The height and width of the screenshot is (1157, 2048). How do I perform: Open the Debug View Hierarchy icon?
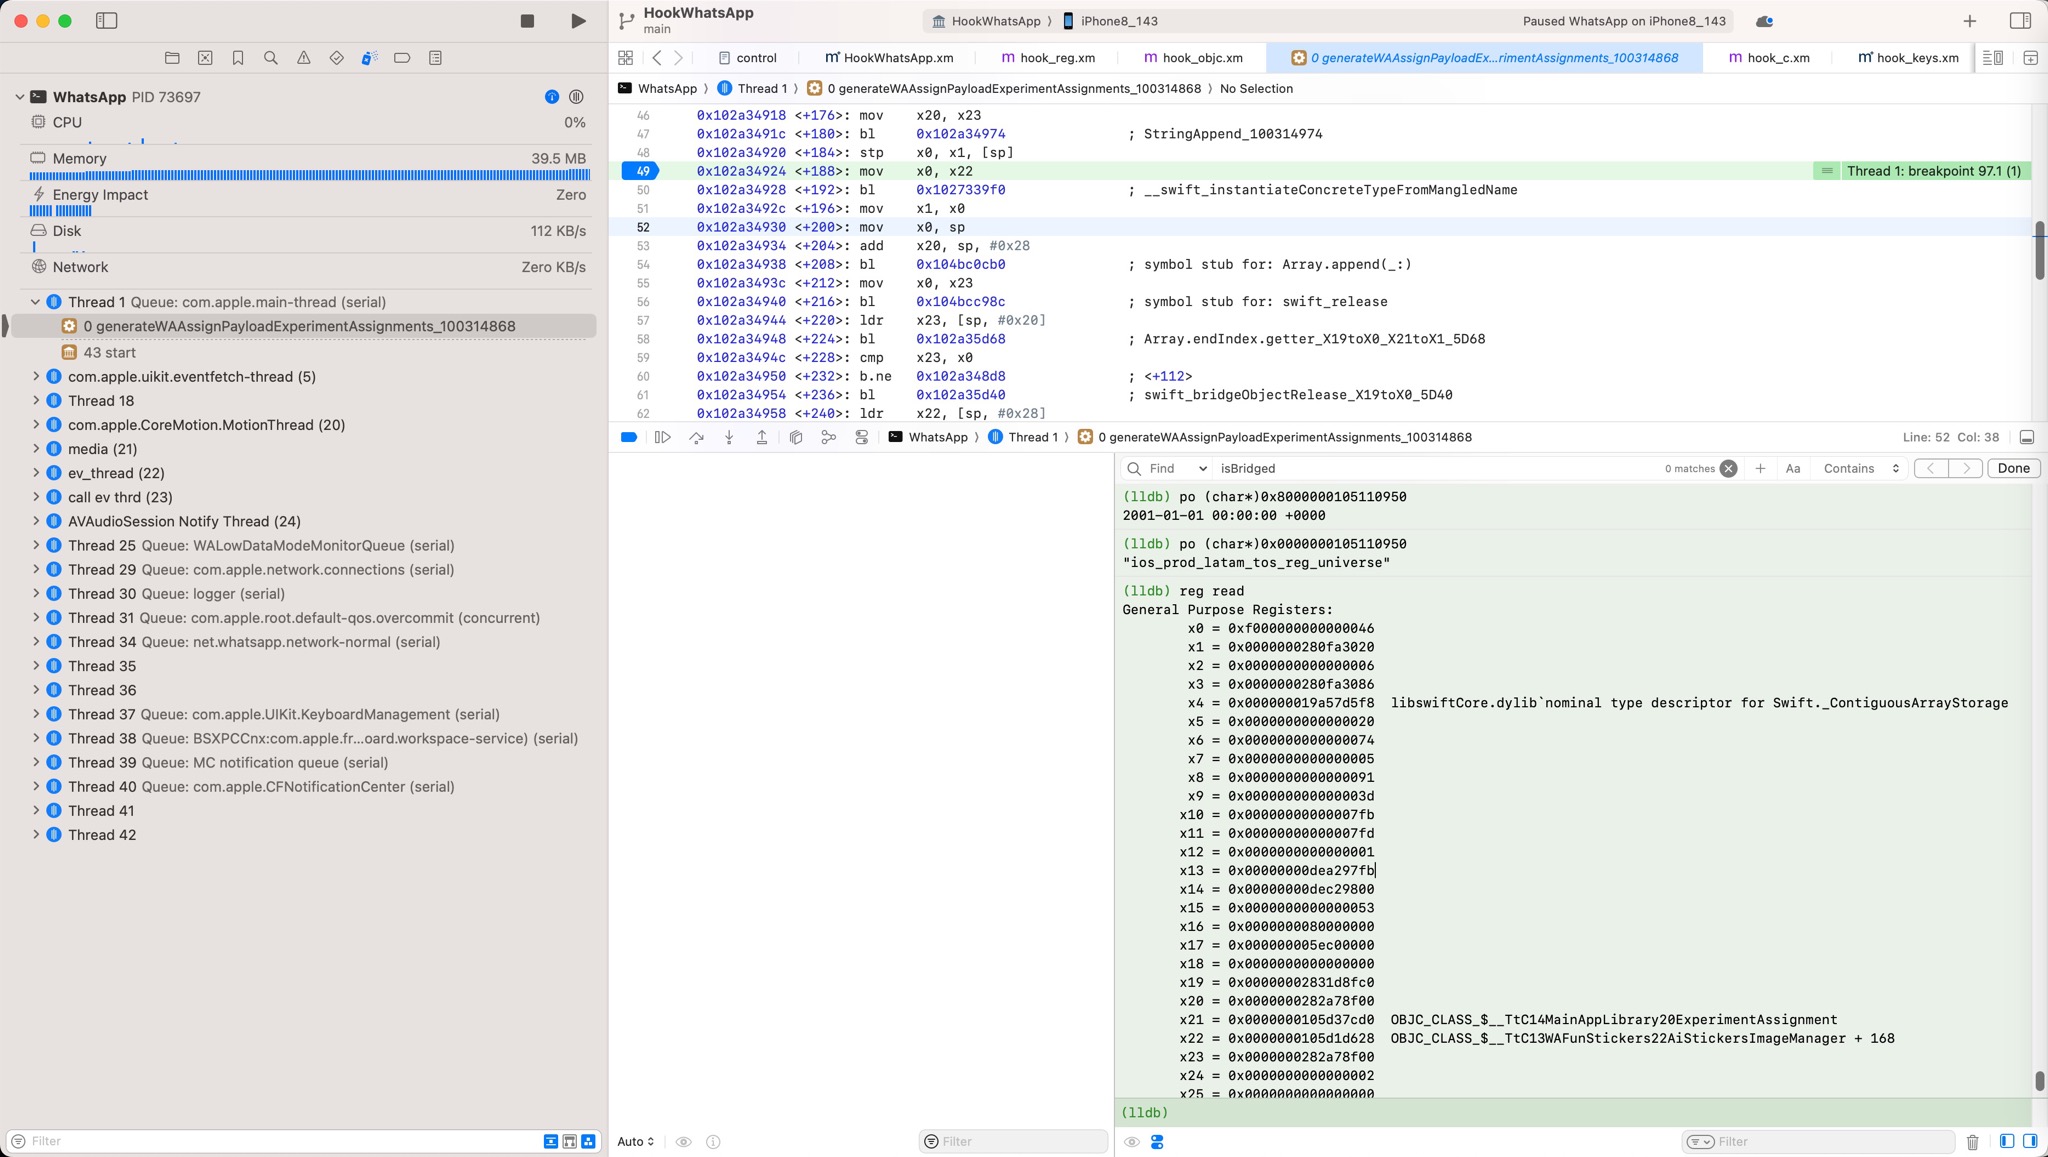[x=796, y=437]
